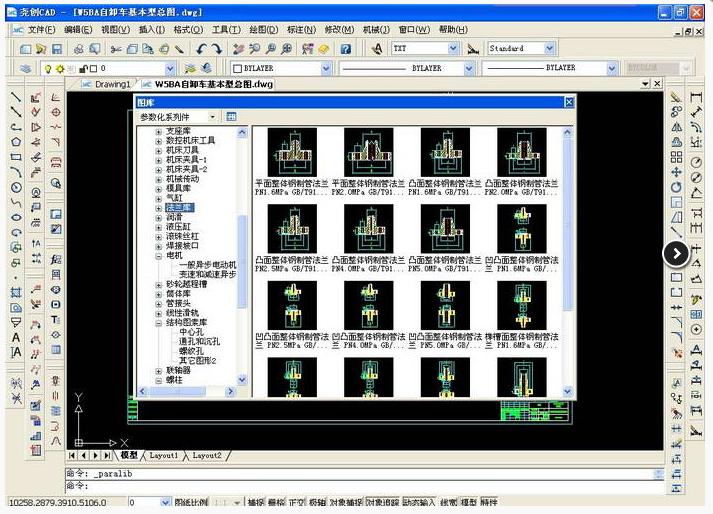This screenshot has height=514, width=713.
Task: Click the Redo arrow in the toolbar
Action: [x=217, y=48]
